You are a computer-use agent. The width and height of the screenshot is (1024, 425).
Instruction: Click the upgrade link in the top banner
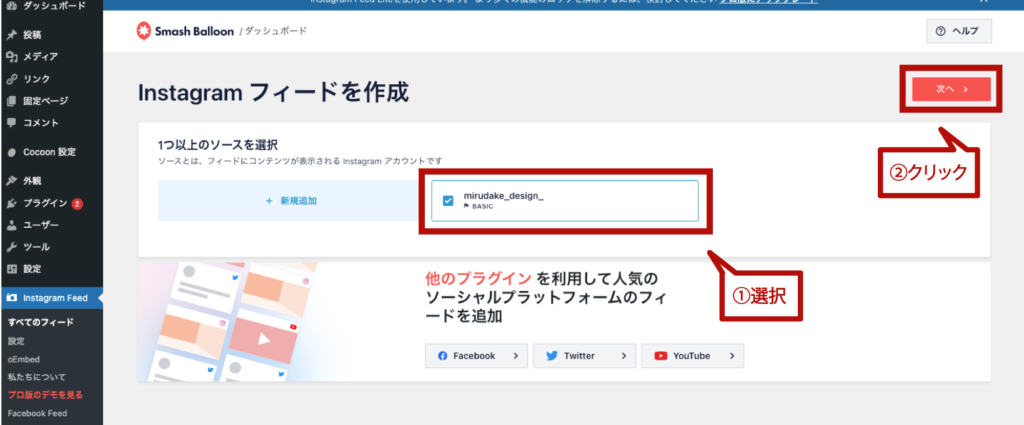point(769,2)
